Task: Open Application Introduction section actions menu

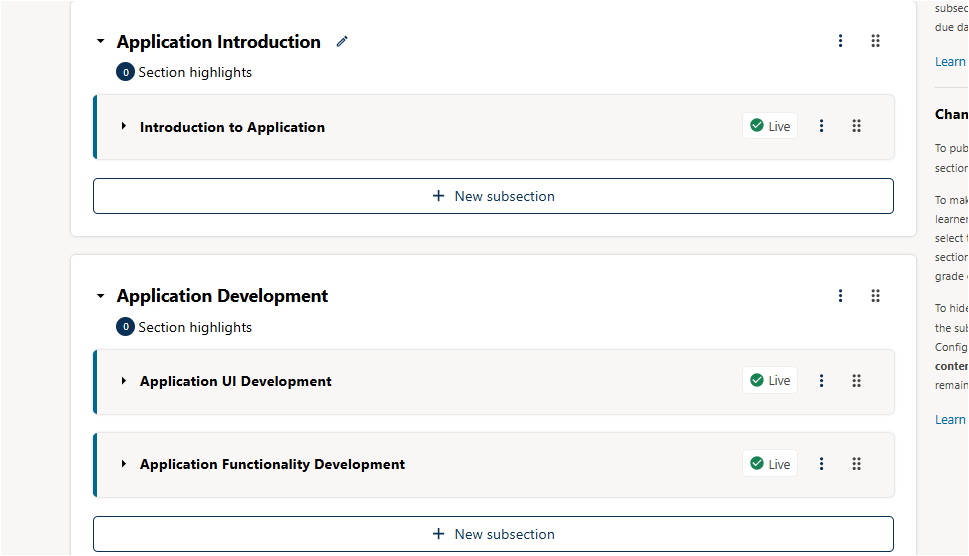Action: 840,41
